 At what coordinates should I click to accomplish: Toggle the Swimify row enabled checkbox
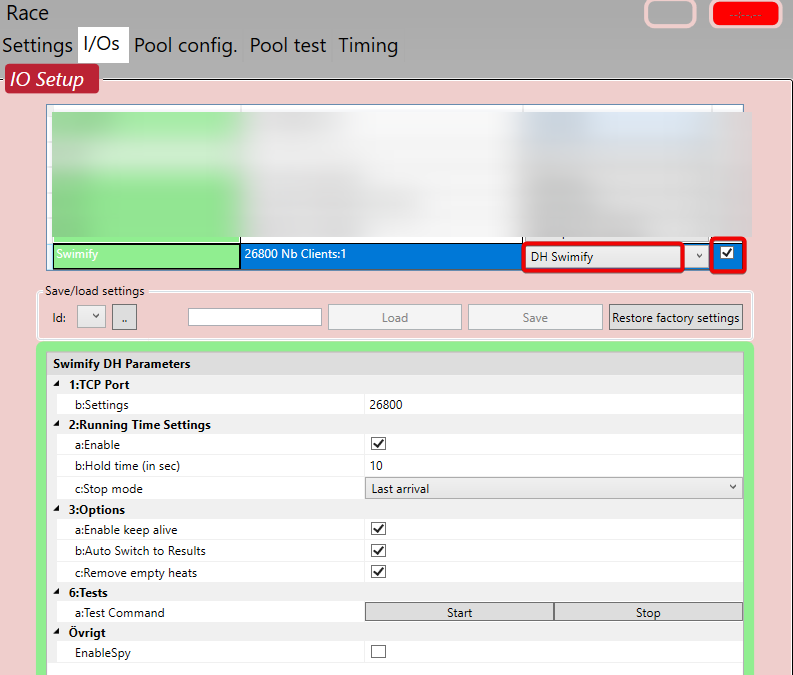pyautogui.click(x=727, y=254)
